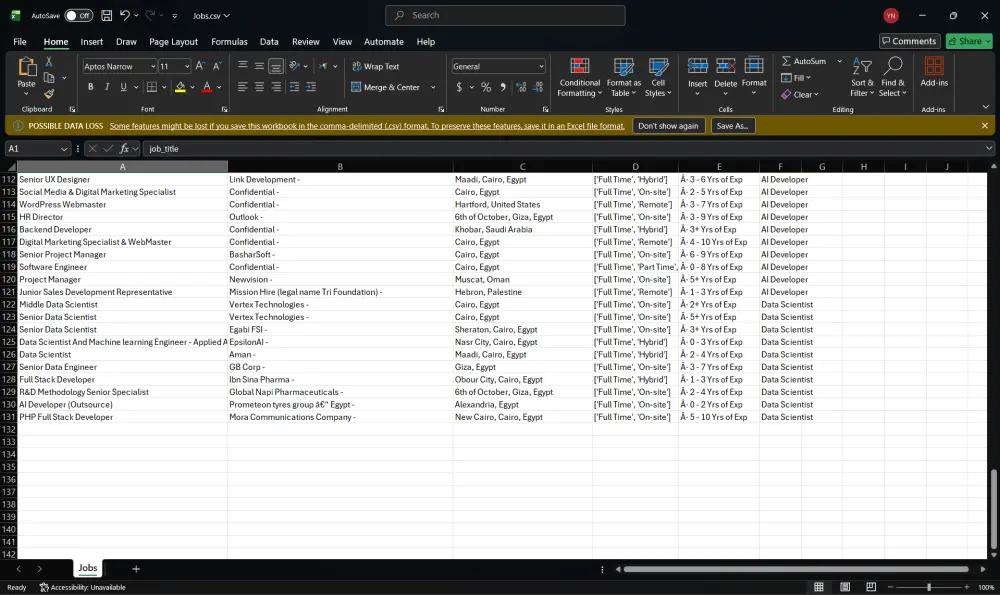Switch to the Review tab
The width and height of the screenshot is (1000, 595).
[x=305, y=41]
